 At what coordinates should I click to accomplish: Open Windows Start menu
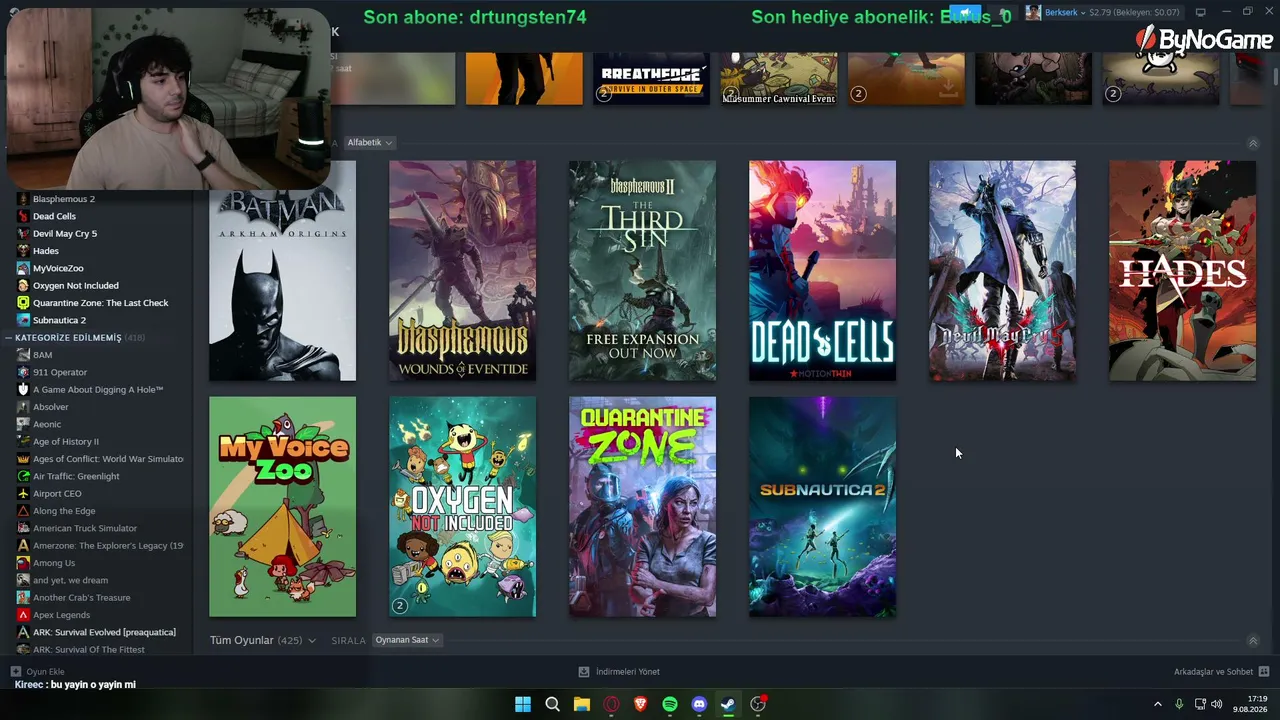pyautogui.click(x=523, y=704)
